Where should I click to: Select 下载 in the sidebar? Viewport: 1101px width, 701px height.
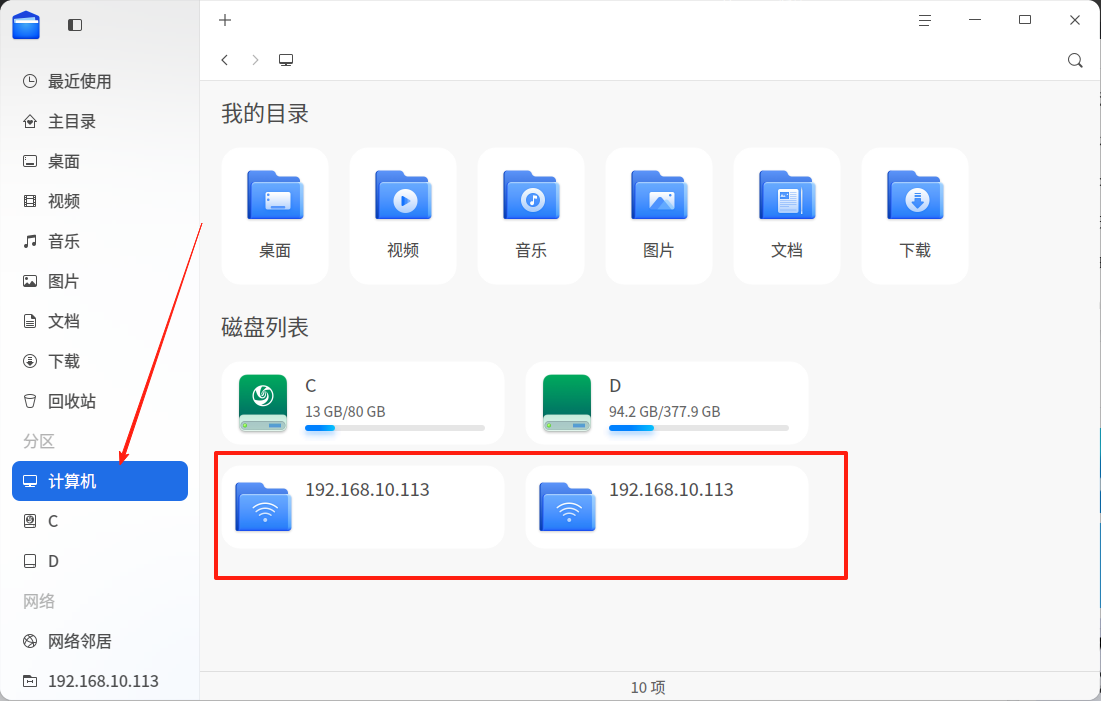coord(100,362)
